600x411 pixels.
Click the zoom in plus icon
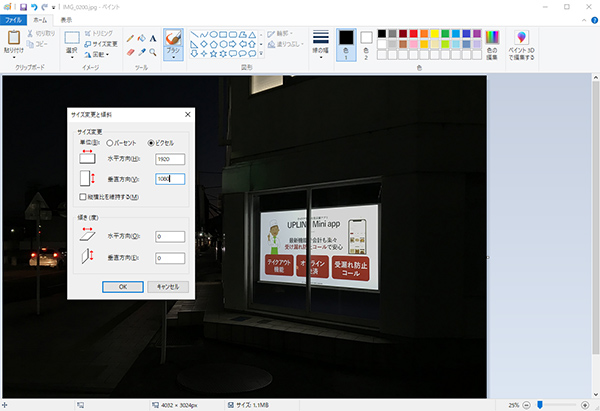point(585,405)
